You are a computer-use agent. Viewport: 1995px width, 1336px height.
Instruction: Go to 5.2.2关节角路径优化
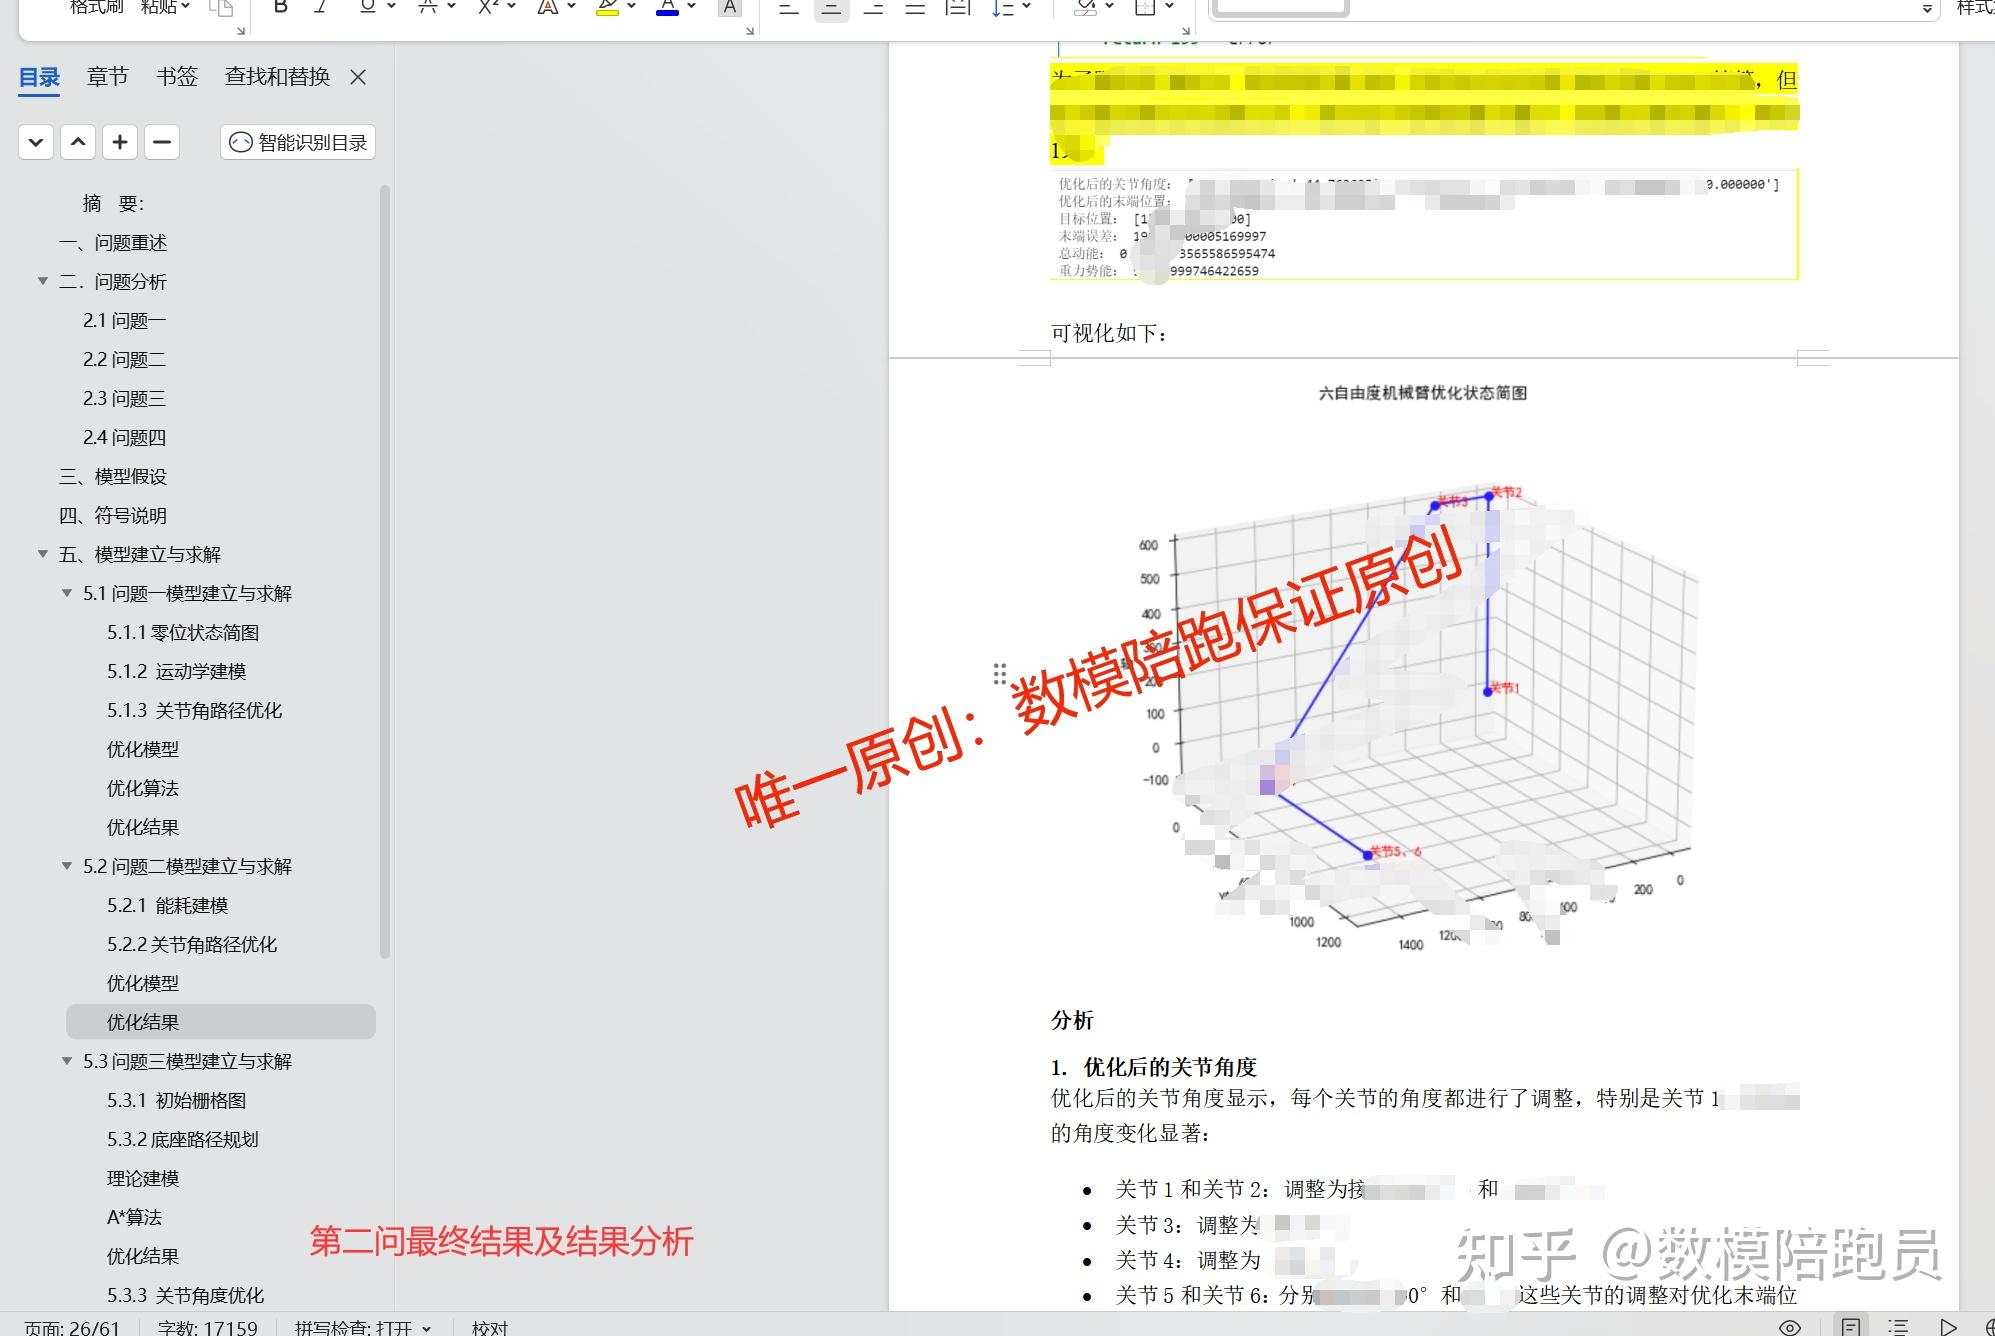tap(192, 944)
